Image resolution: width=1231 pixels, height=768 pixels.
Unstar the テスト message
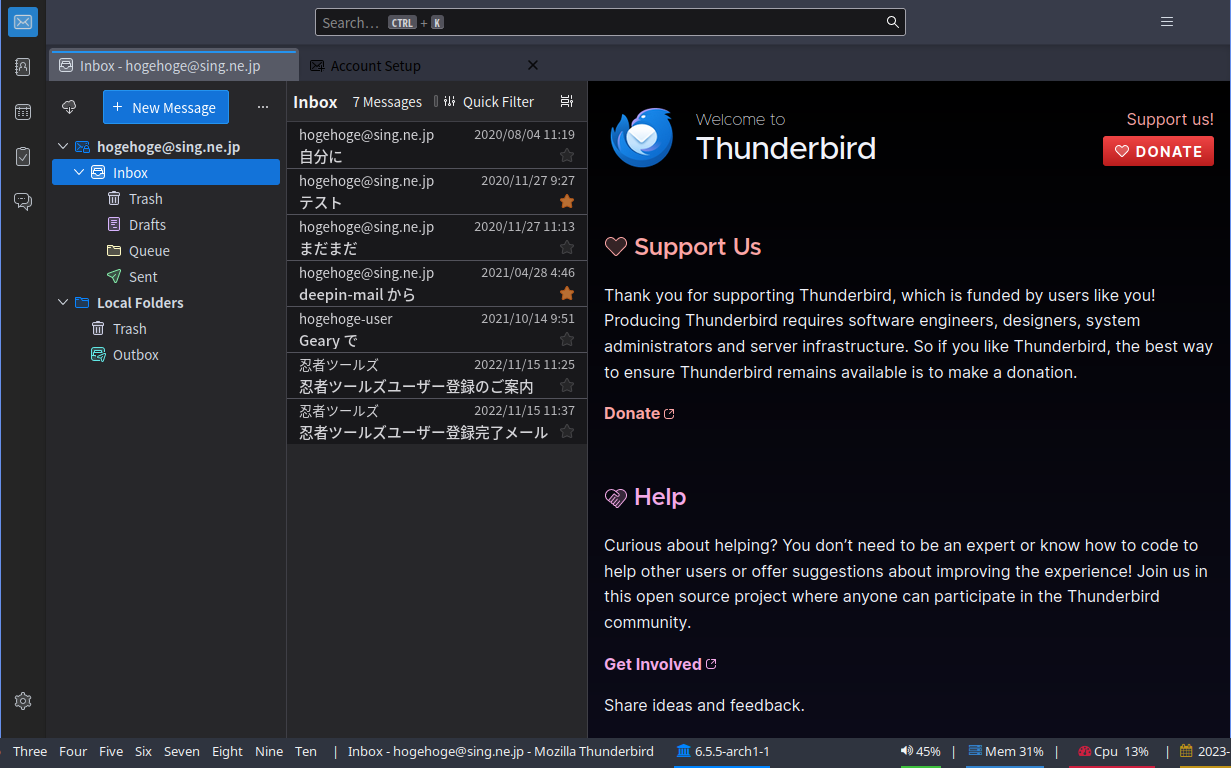coord(567,201)
